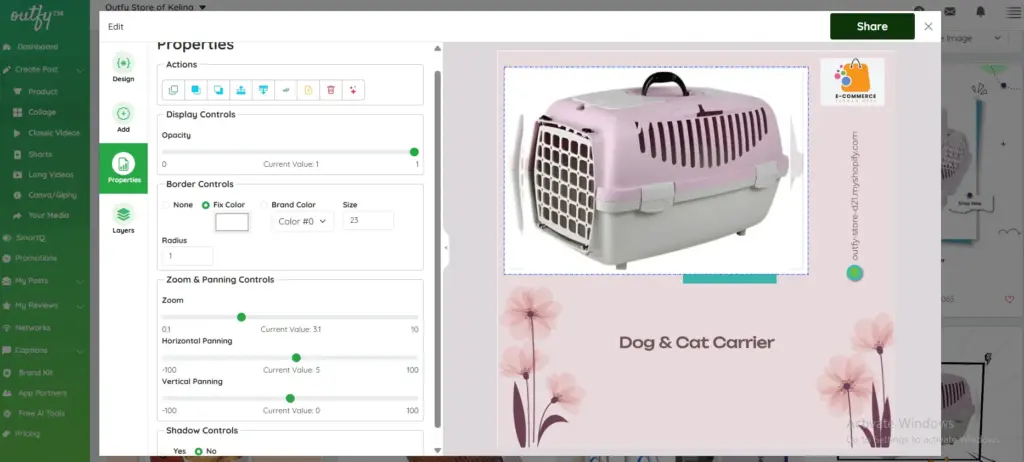Click the border Size input field
Viewport: 1024px width, 462px height.
368,221
